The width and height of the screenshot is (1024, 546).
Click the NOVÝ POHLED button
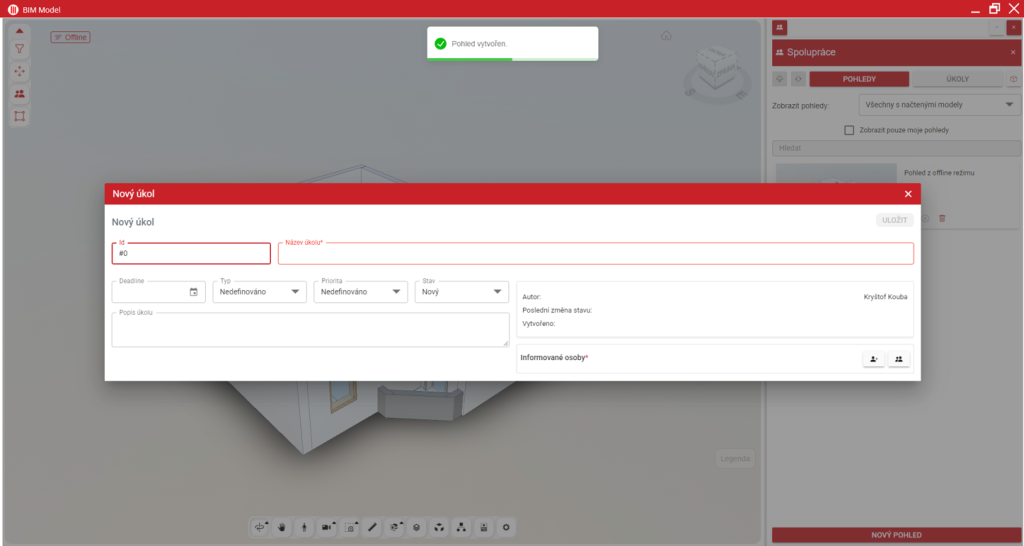pyautogui.click(x=896, y=535)
